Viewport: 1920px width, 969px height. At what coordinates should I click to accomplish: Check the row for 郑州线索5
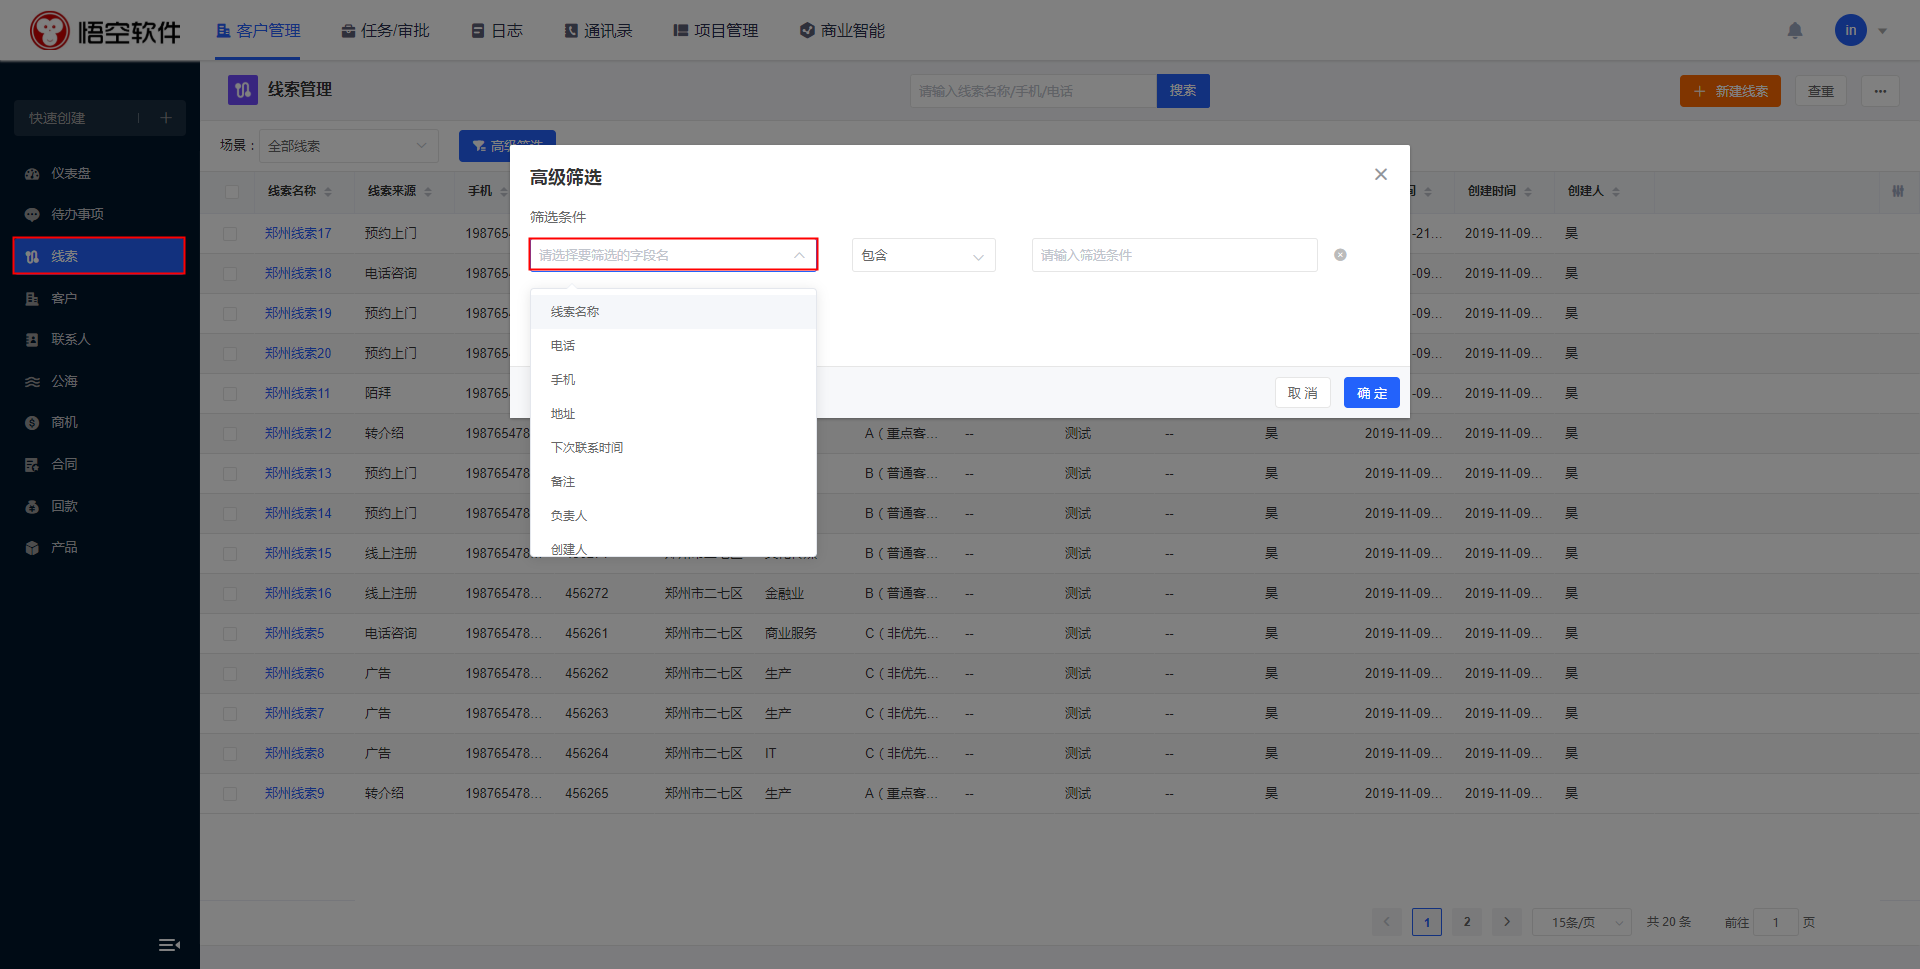click(231, 633)
